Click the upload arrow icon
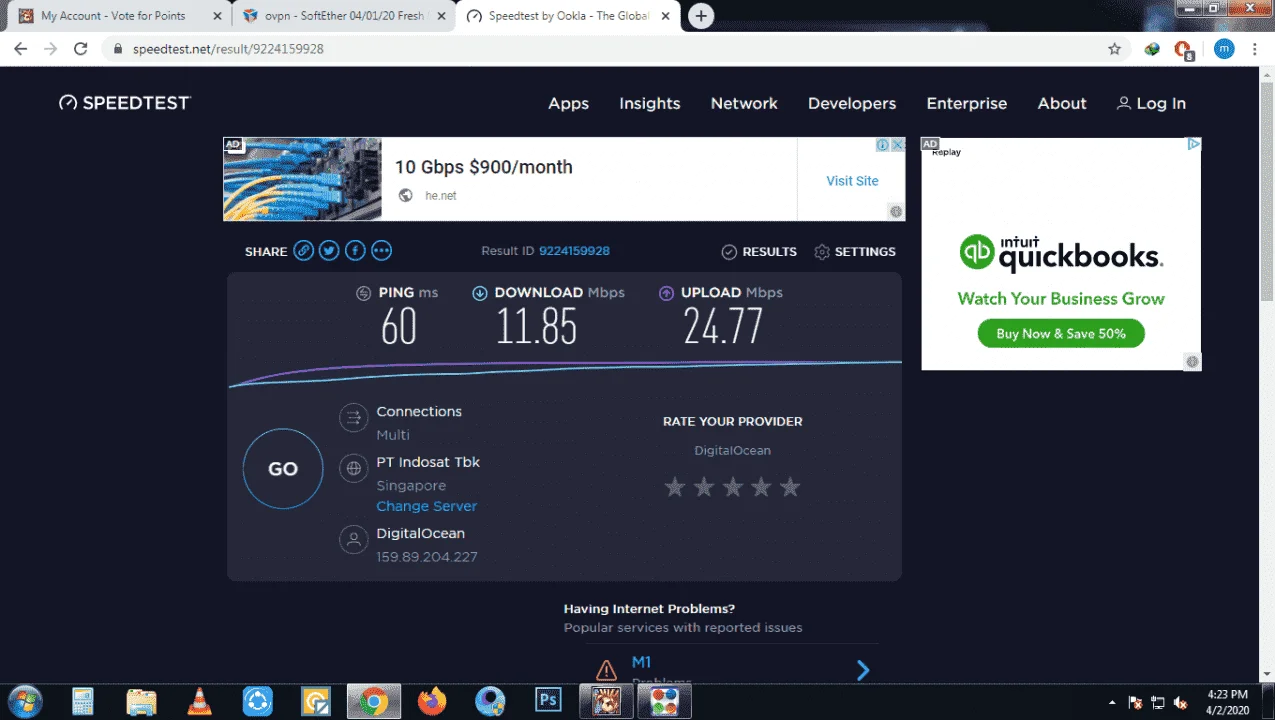 click(x=666, y=293)
